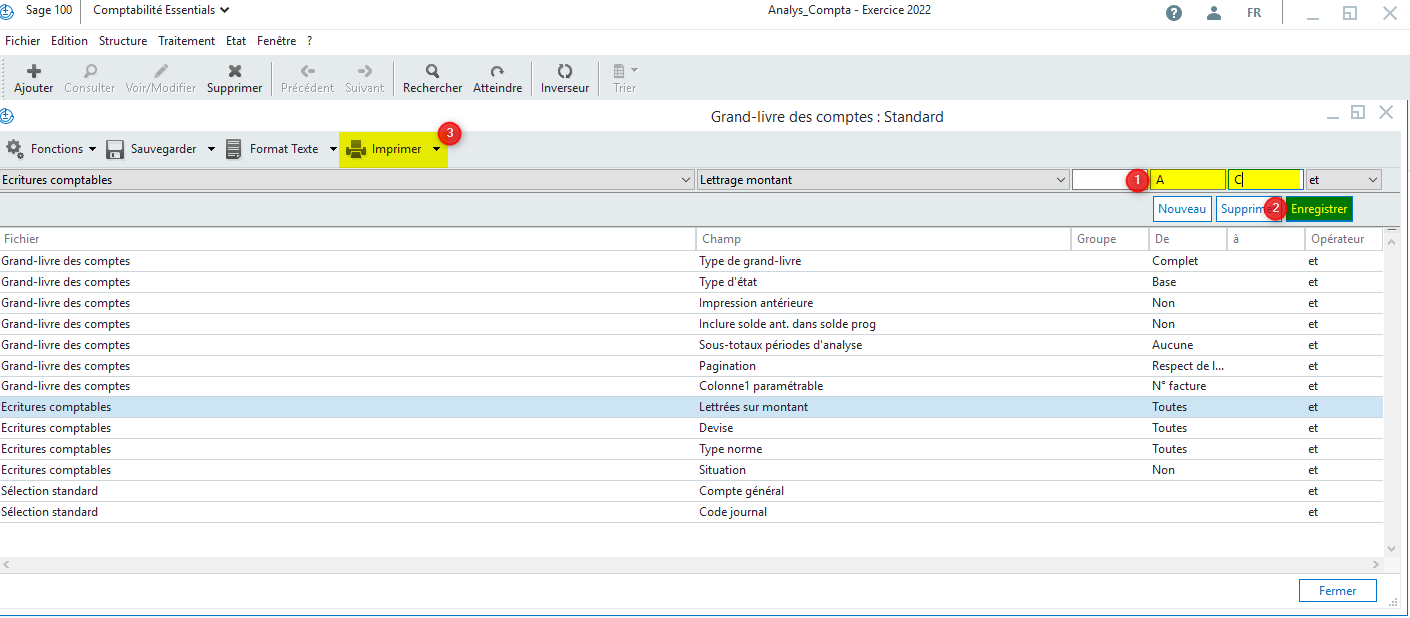Screen dimensions: 1410x618
Task: Click the Ajouter plus icon
Action: pyautogui.click(x=33, y=72)
